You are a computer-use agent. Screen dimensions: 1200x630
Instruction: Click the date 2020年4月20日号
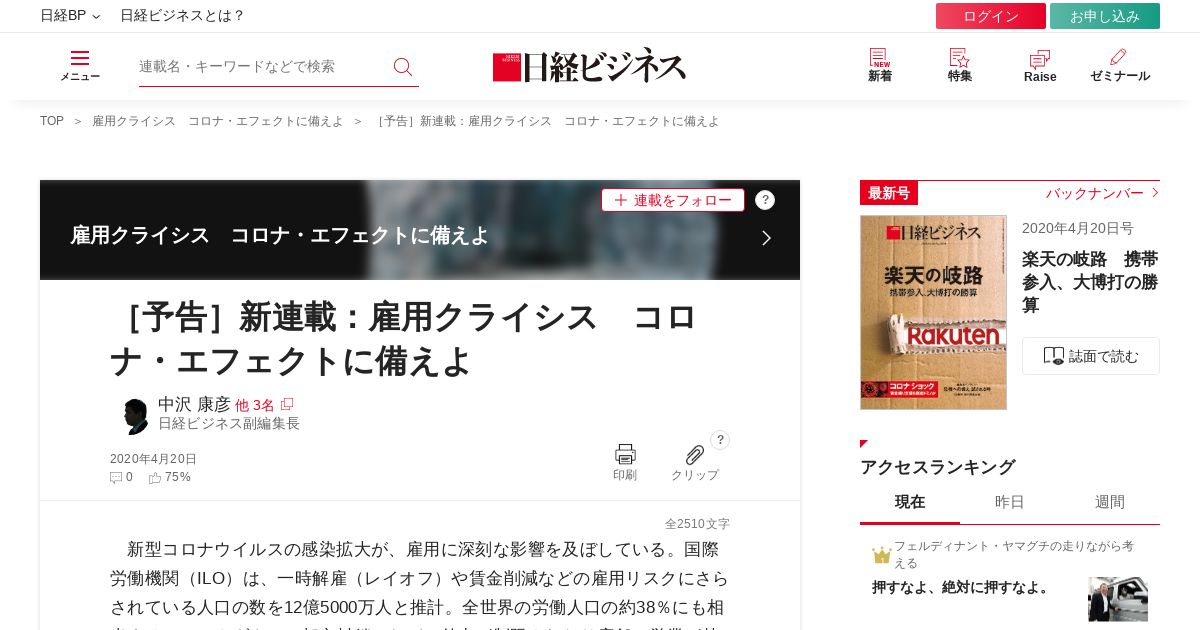click(1078, 228)
